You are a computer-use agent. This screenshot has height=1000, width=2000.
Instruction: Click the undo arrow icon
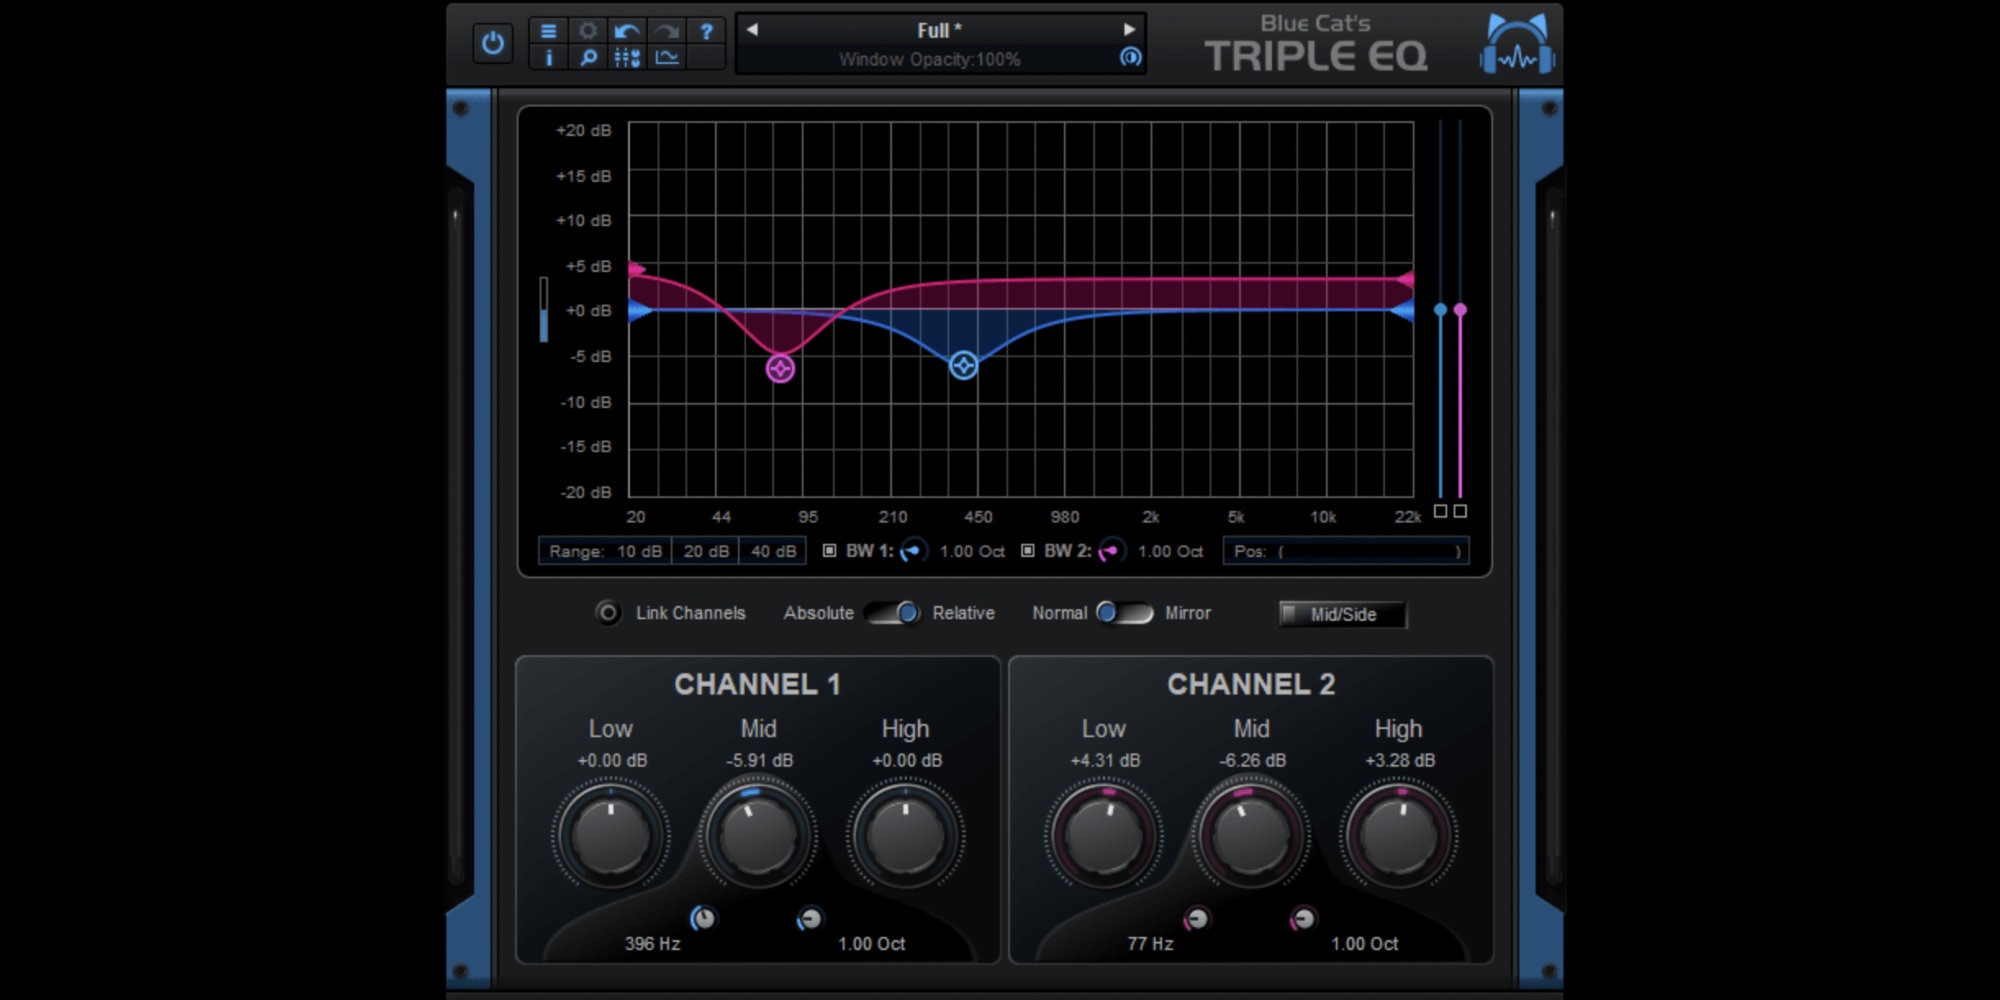(627, 31)
